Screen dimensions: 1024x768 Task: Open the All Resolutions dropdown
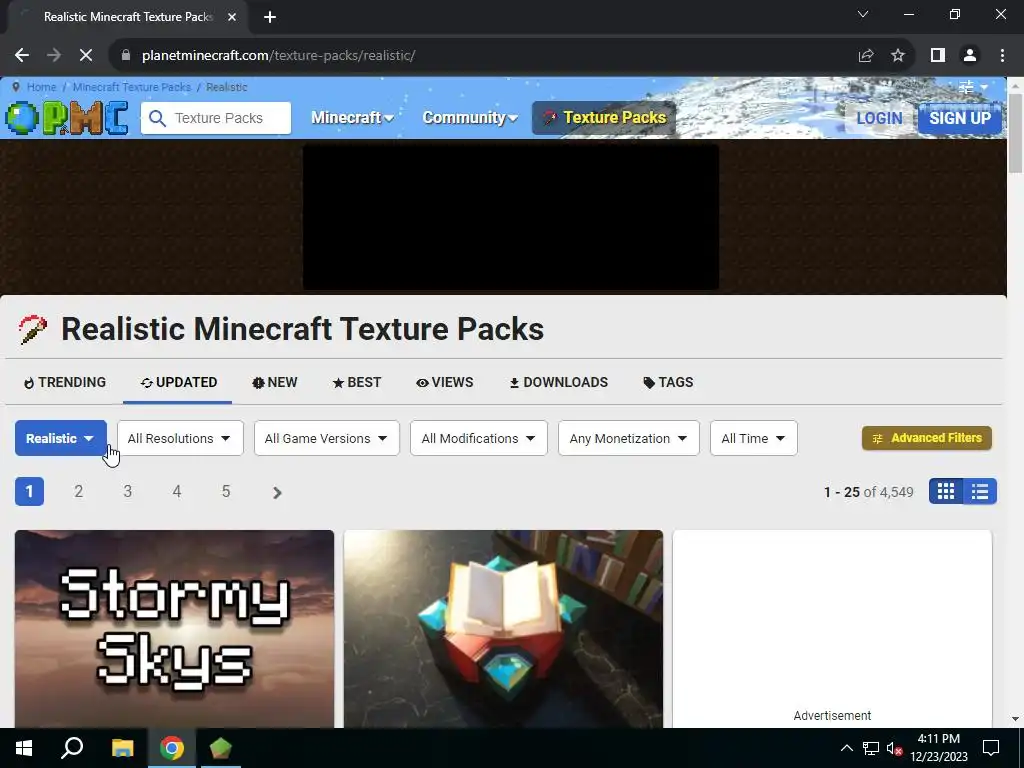180,438
